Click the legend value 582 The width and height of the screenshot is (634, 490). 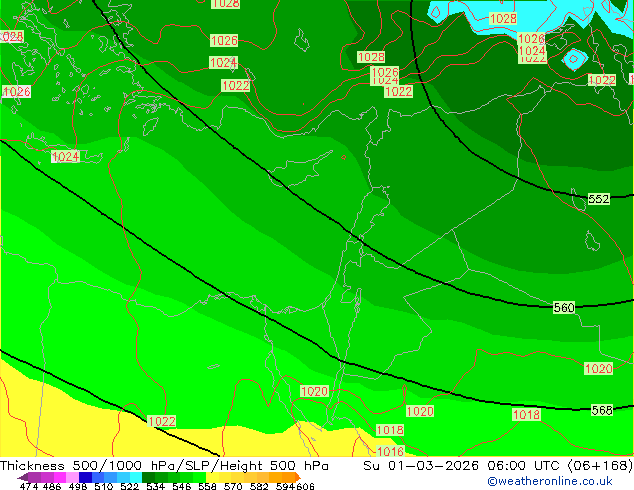point(259,486)
